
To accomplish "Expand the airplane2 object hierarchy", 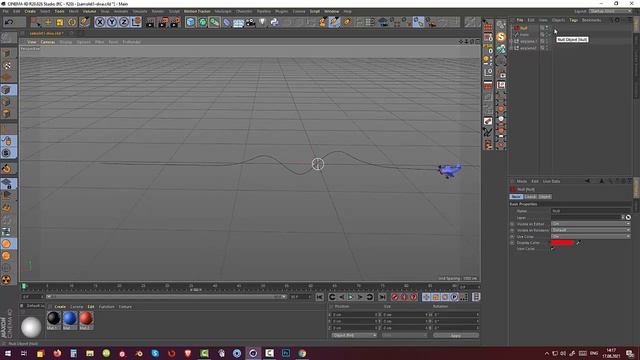I will click(x=511, y=48).
